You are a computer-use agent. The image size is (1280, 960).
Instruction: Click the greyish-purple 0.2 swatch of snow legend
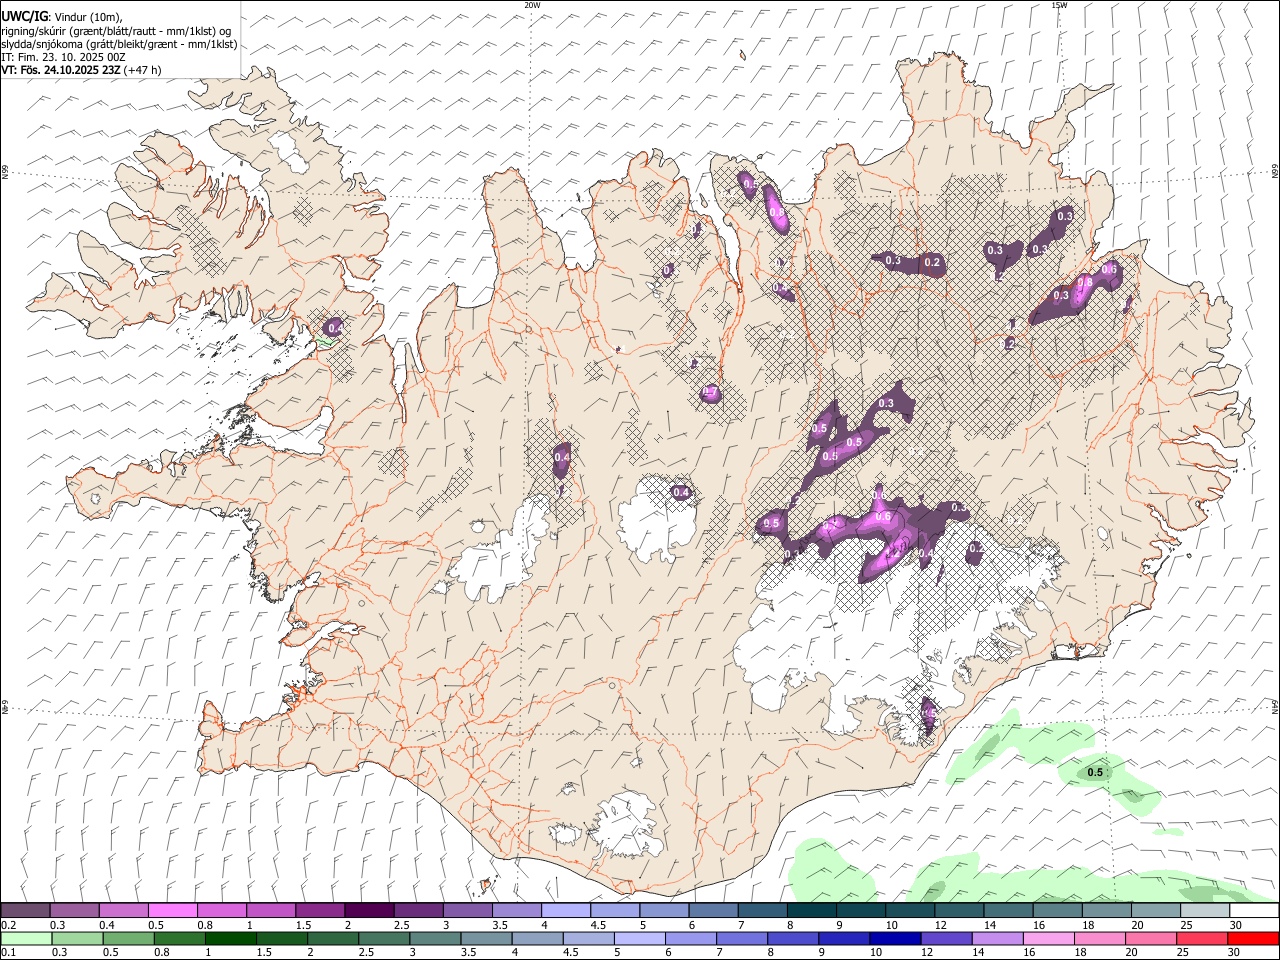tap(26, 911)
